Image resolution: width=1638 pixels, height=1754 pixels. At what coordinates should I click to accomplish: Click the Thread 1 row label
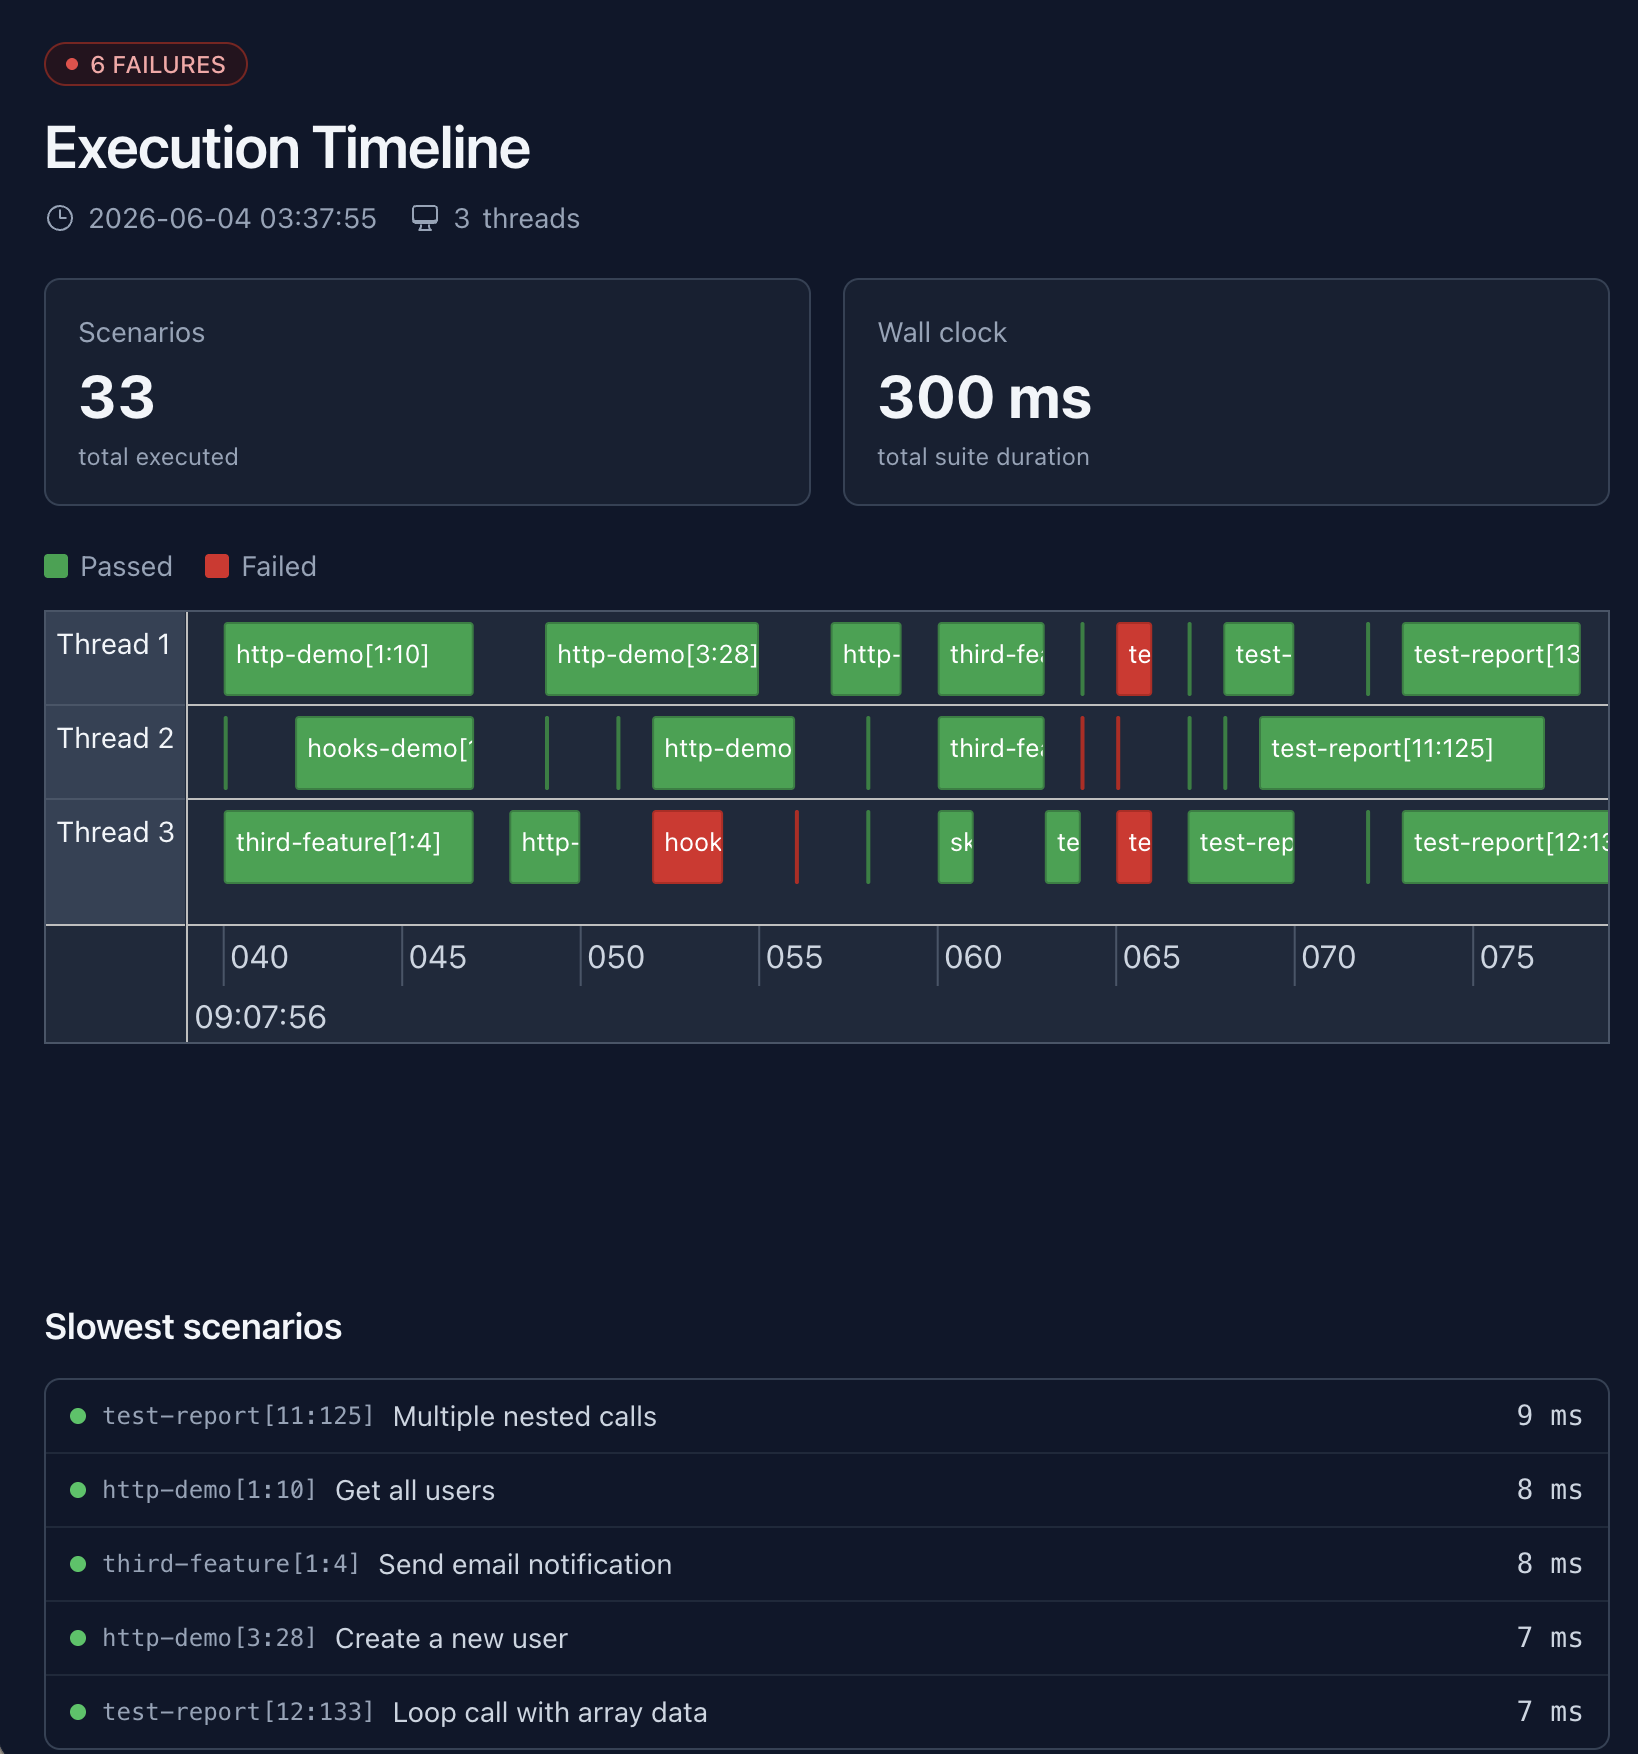(114, 644)
